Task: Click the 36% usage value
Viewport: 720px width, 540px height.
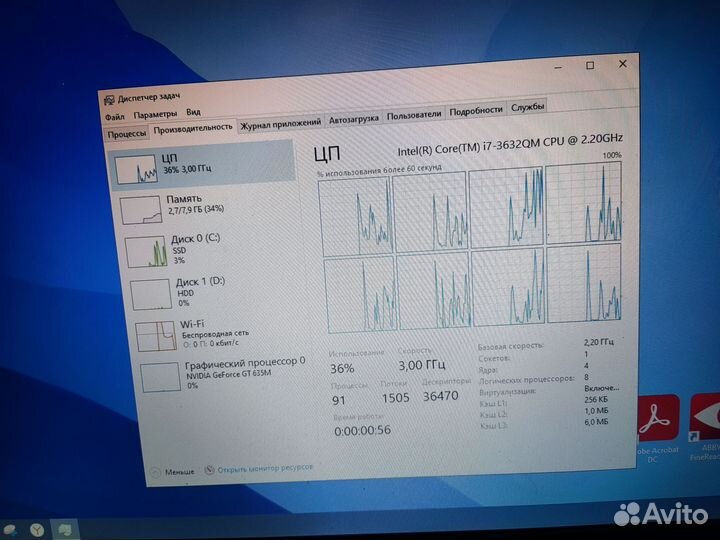Action: tap(342, 369)
